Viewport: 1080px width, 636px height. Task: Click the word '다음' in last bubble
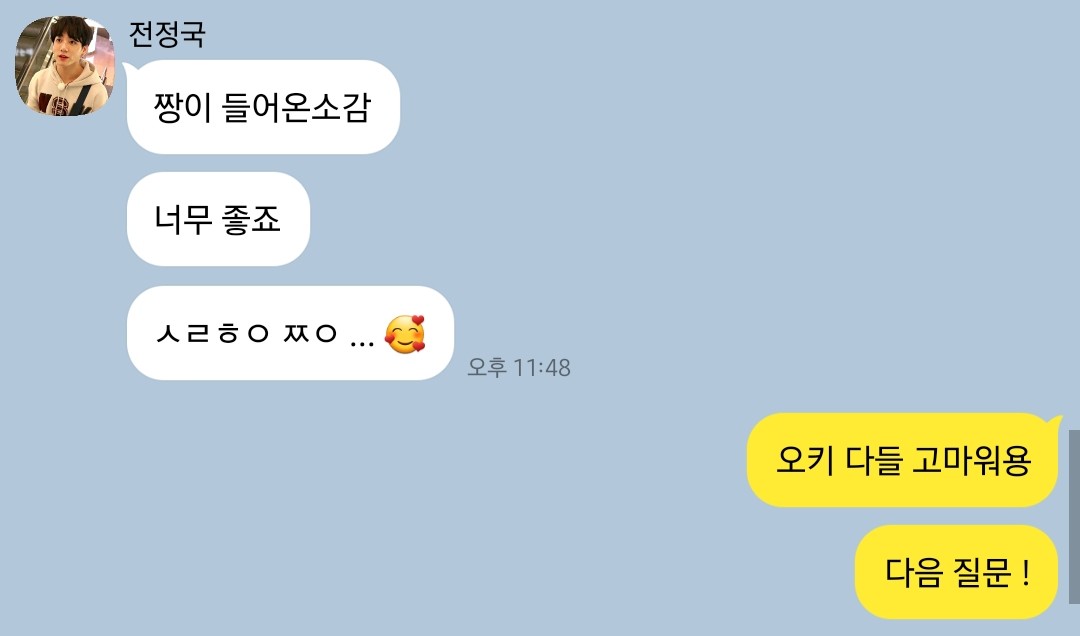(913, 572)
